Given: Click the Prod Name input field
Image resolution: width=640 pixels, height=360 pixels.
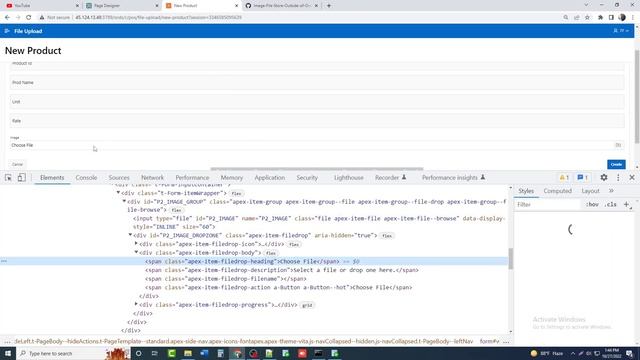Looking at the screenshot, I should click(317, 82).
